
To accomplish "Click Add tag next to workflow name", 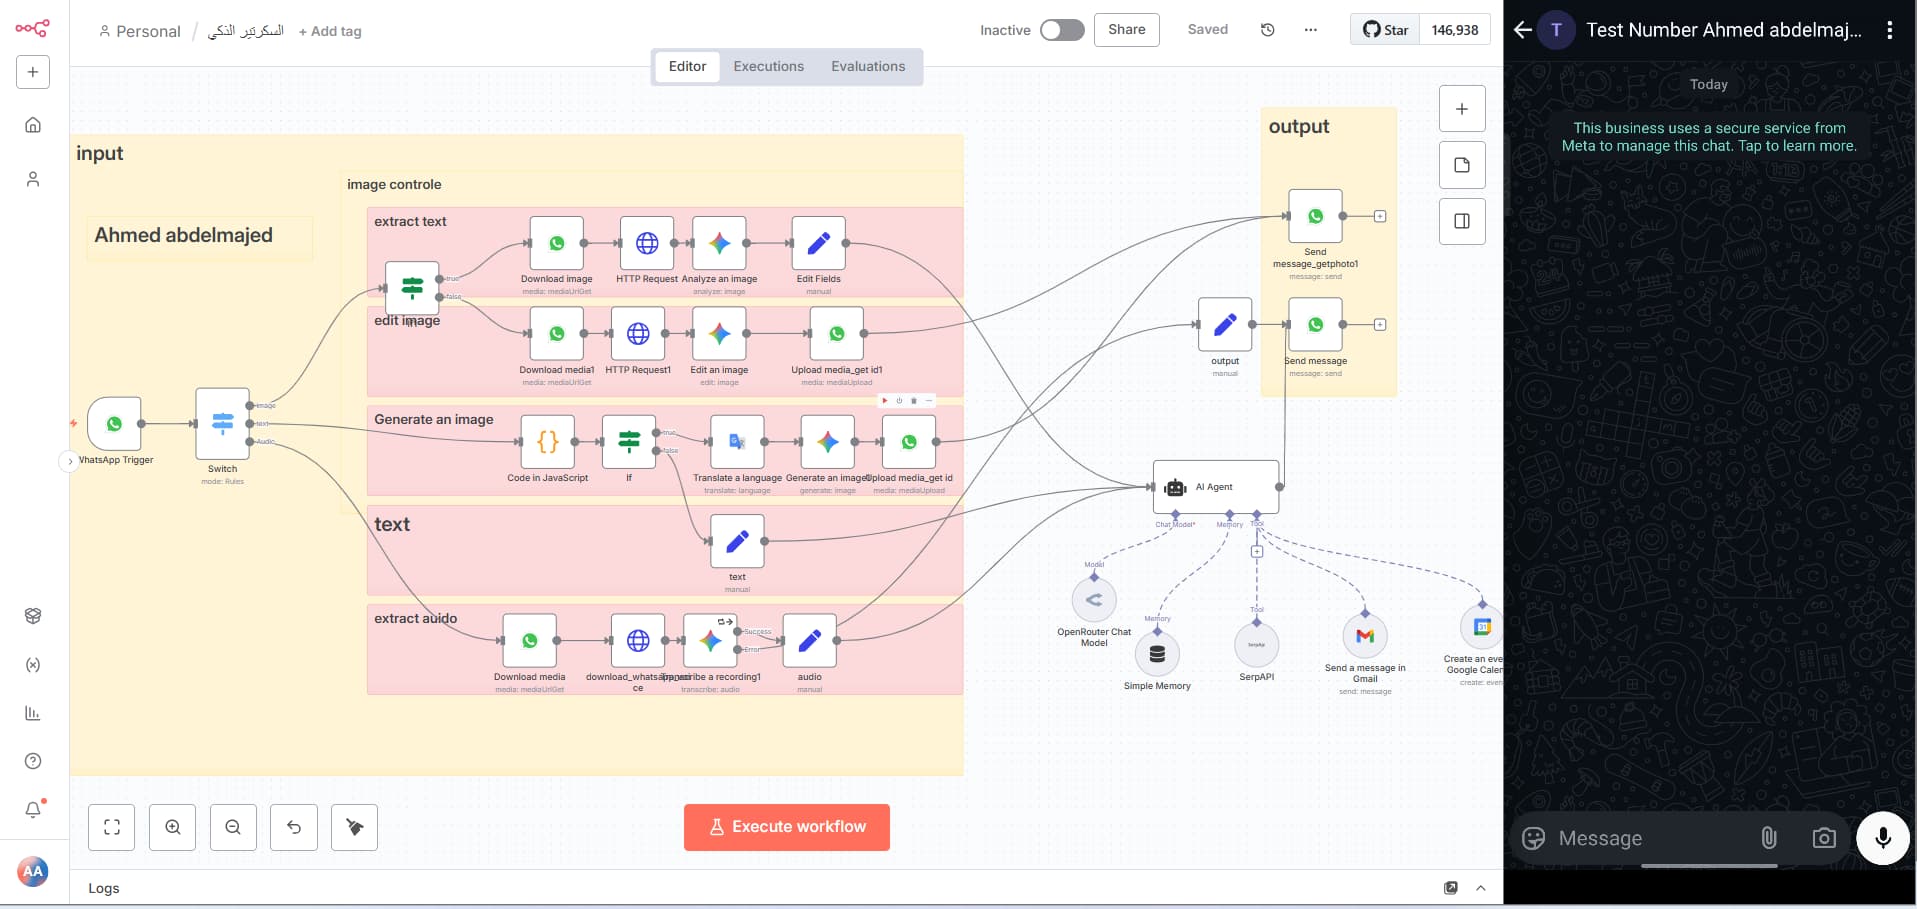I will click(x=330, y=31).
